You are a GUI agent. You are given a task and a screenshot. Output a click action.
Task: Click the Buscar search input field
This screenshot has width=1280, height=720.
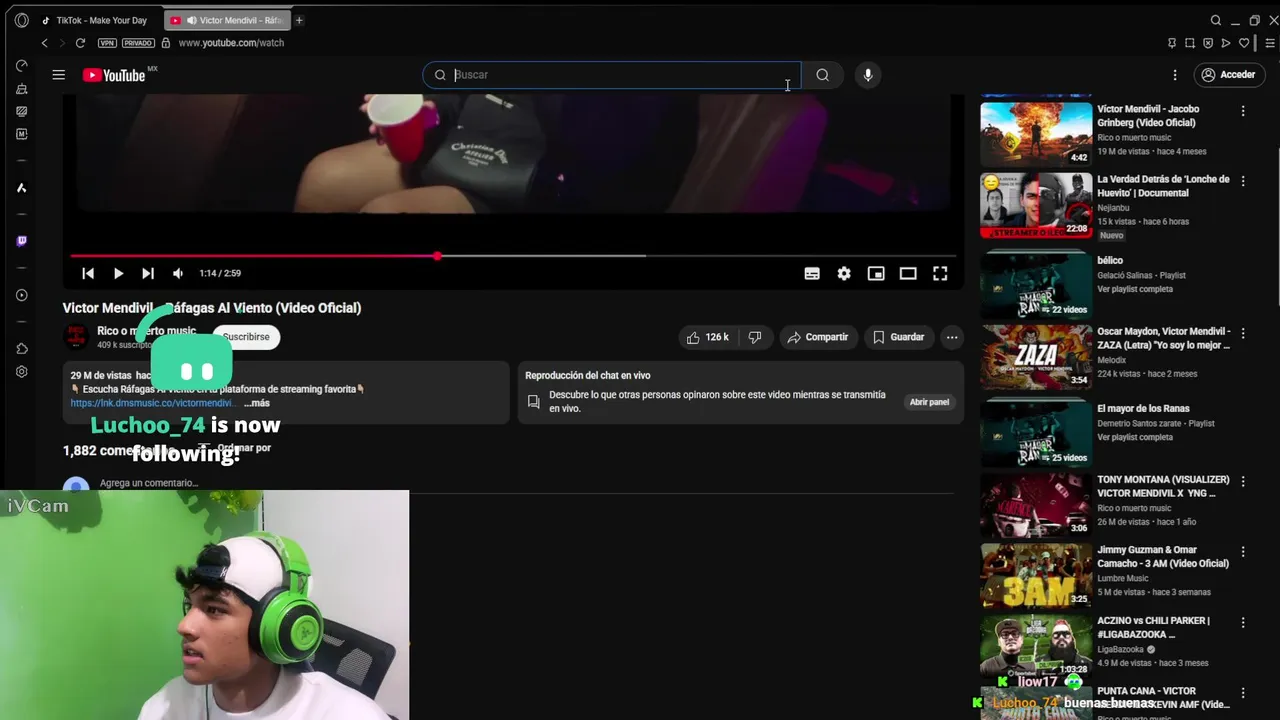612,75
